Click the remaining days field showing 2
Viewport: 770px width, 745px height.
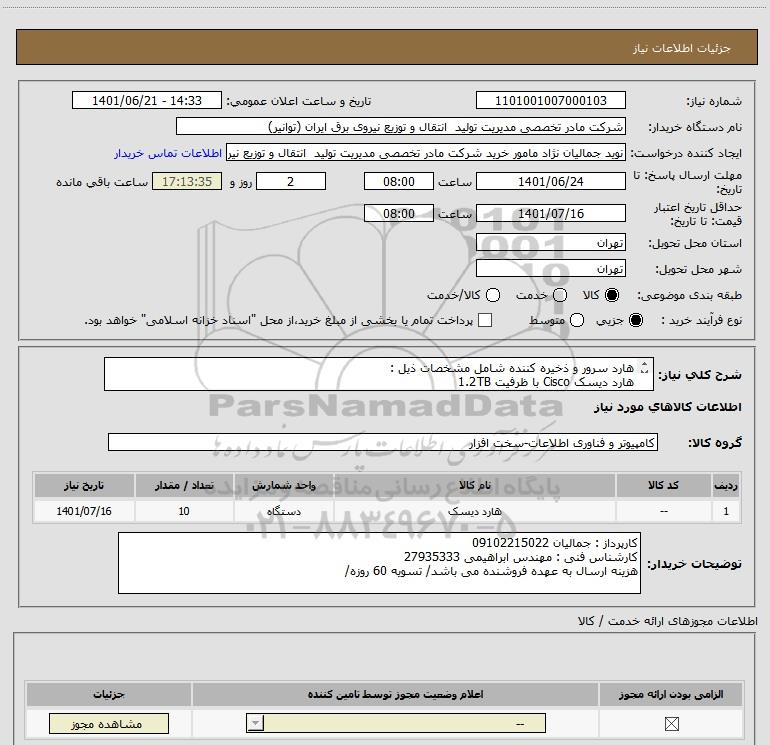pos(291,181)
